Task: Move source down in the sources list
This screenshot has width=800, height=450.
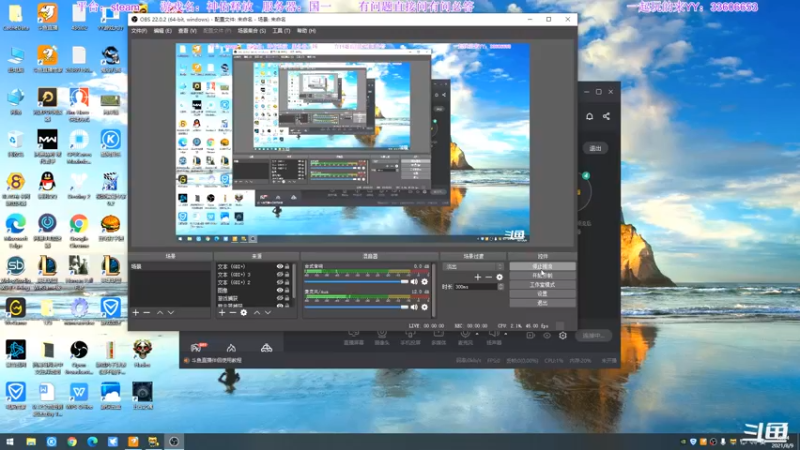Action: [x=268, y=312]
